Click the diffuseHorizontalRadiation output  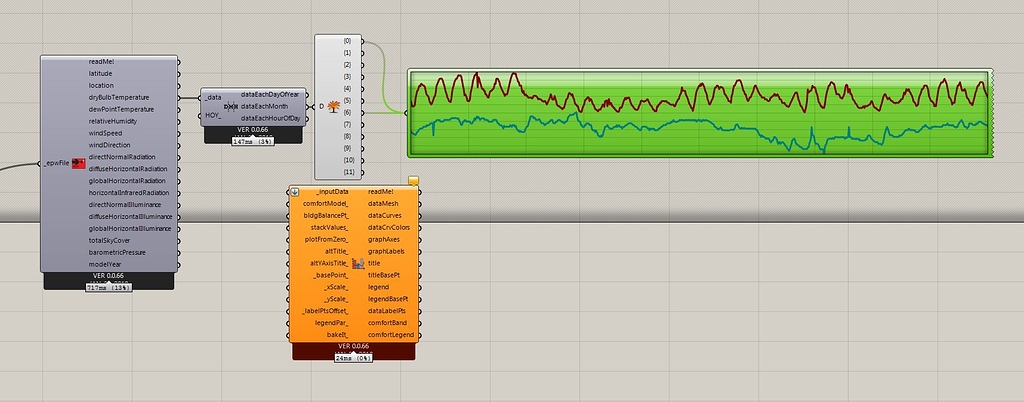coord(127,169)
